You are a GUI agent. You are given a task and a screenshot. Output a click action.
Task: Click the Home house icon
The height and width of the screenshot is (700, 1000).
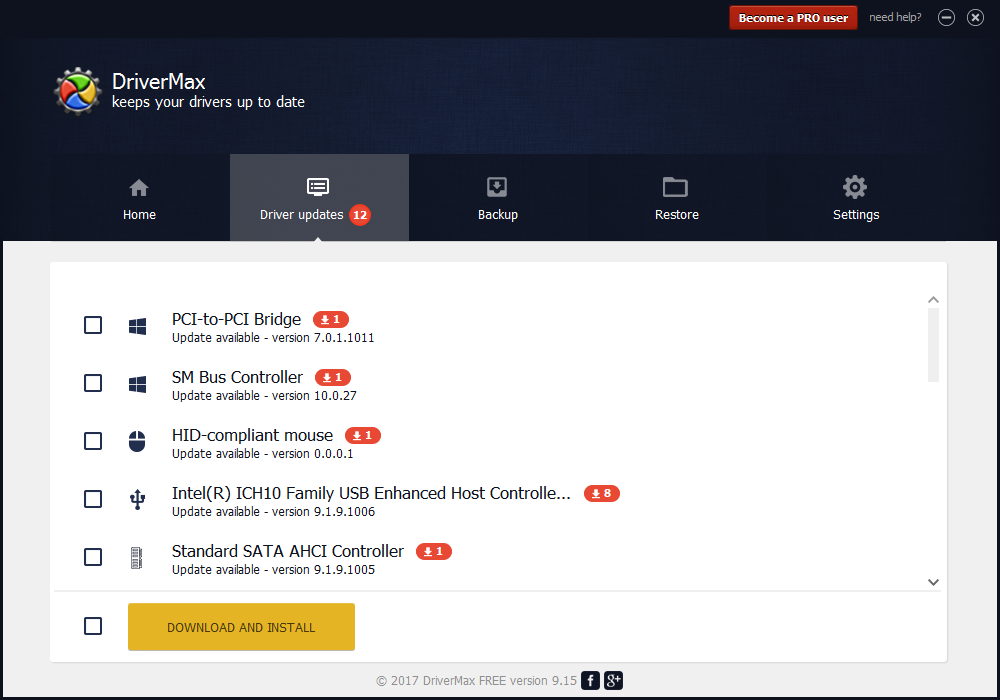139,187
